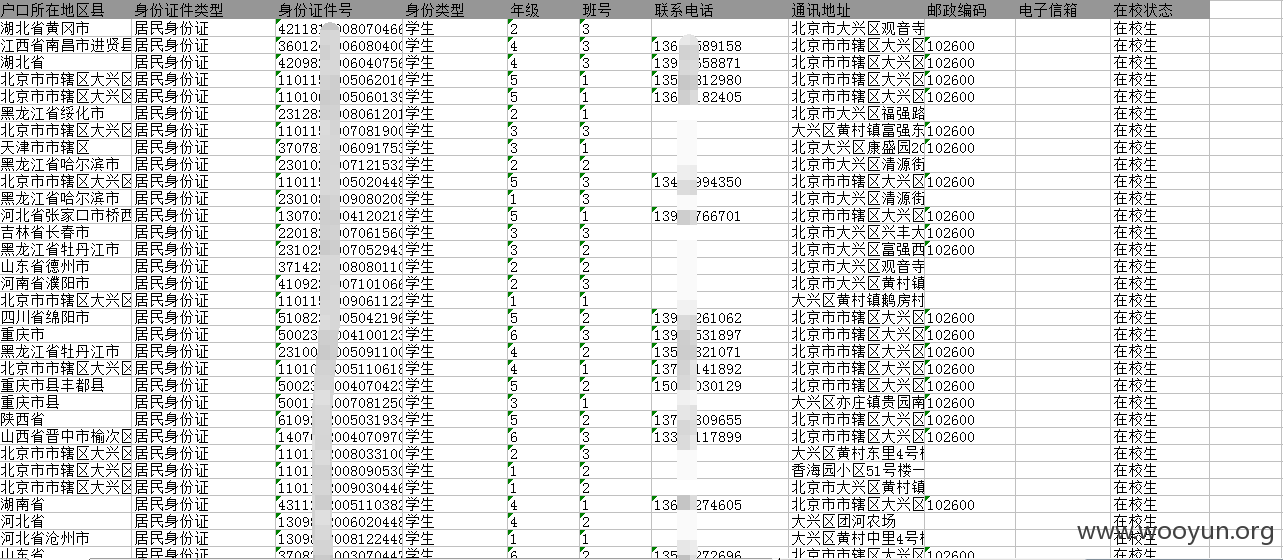Click the address cell starting 大兴区黄村中里4号
The image size is (1283, 560).
click(856, 539)
